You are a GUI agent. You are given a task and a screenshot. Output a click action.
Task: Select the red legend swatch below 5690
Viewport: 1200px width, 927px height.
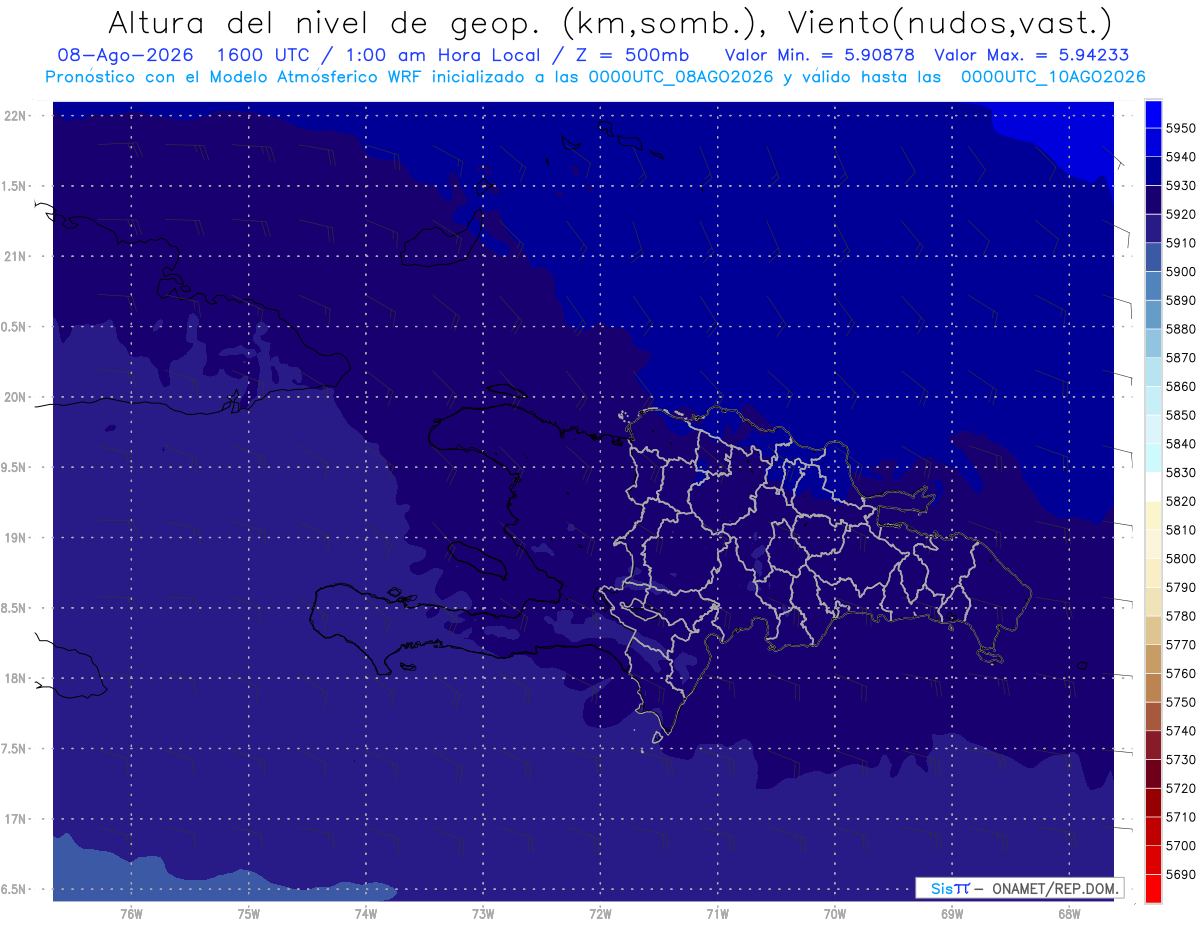(1153, 888)
